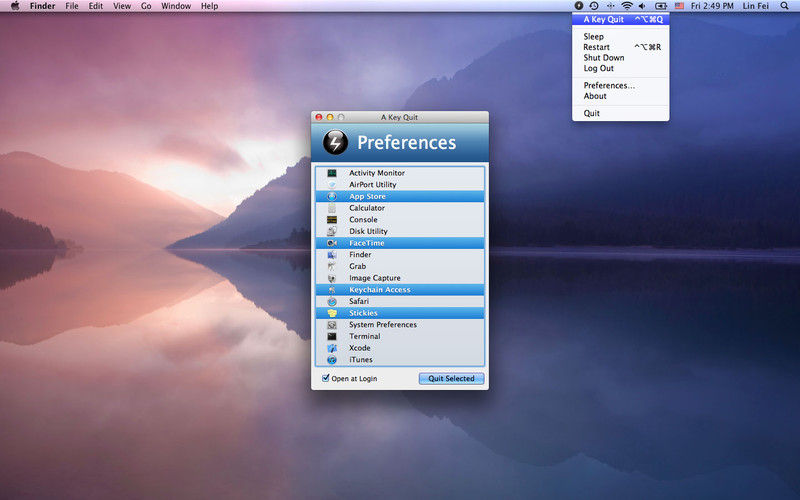Deselect the highlighted Stickies row
800x500 pixels.
tap(399, 313)
